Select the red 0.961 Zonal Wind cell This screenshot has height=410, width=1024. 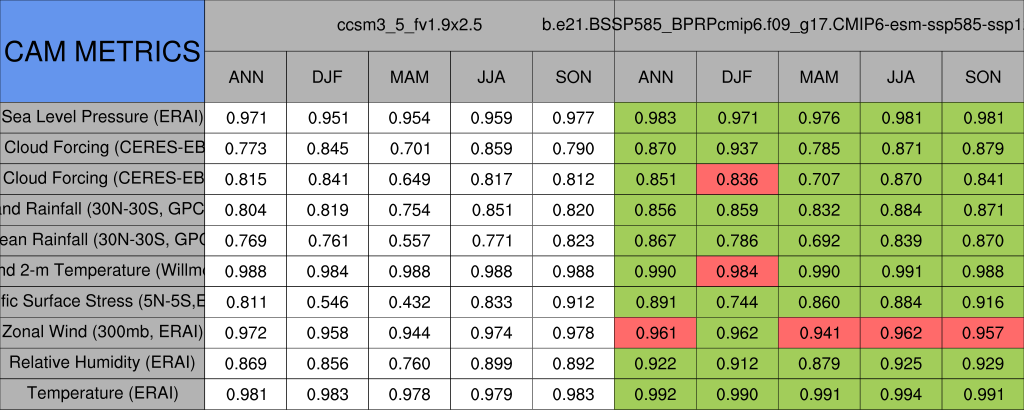655,331
